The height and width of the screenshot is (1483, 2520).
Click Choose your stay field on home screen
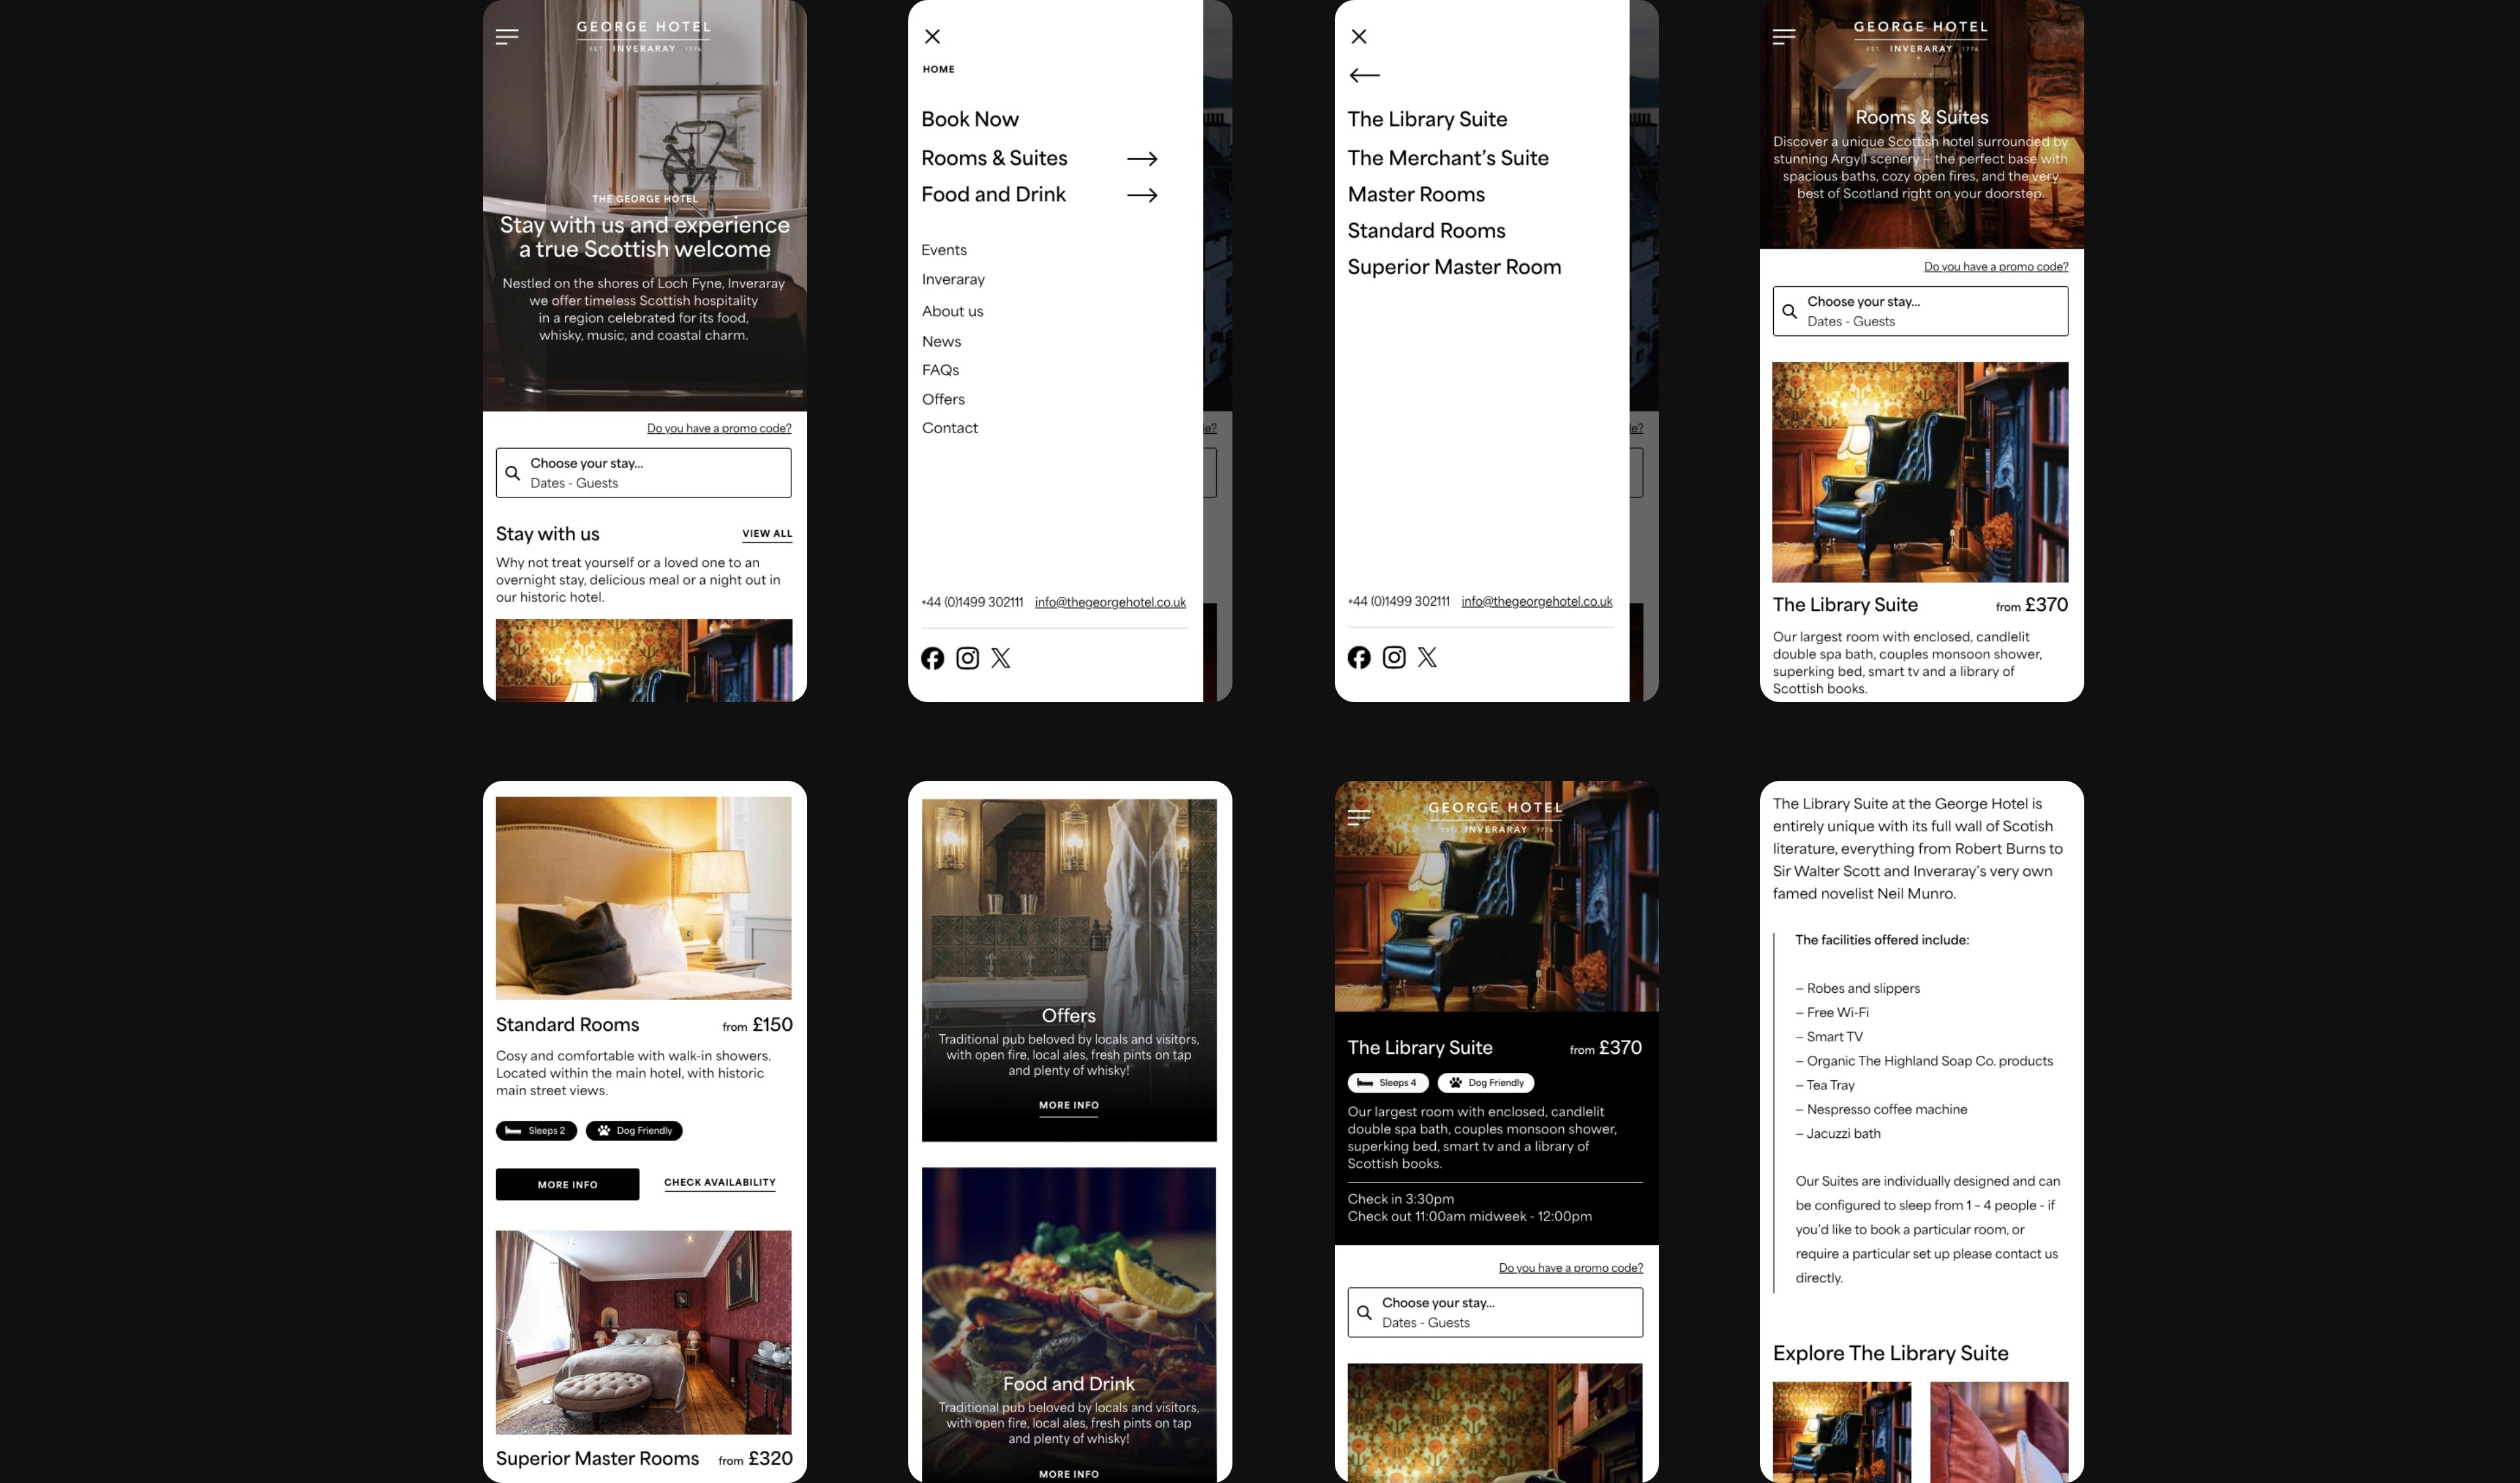tap(643, 473)
